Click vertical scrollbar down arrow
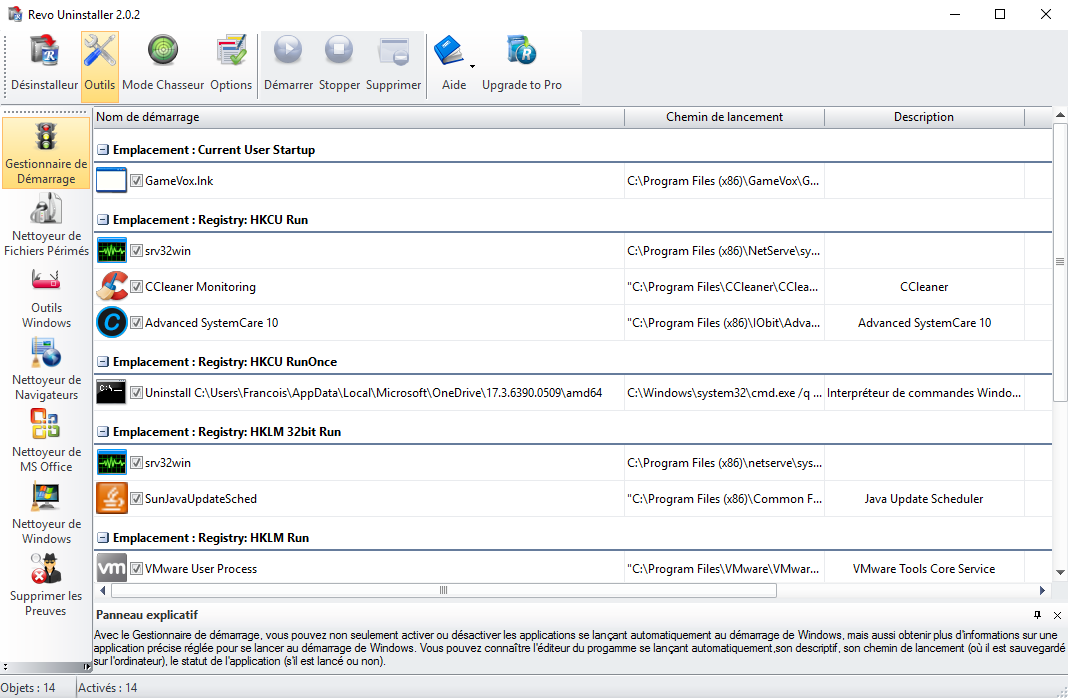 tap(1060, 573)
